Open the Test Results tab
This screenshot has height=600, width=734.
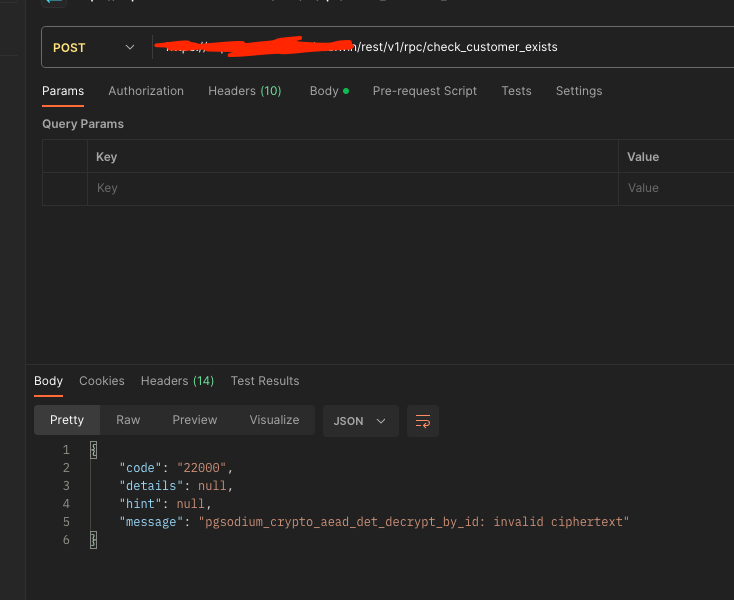(x=265, y=381)
